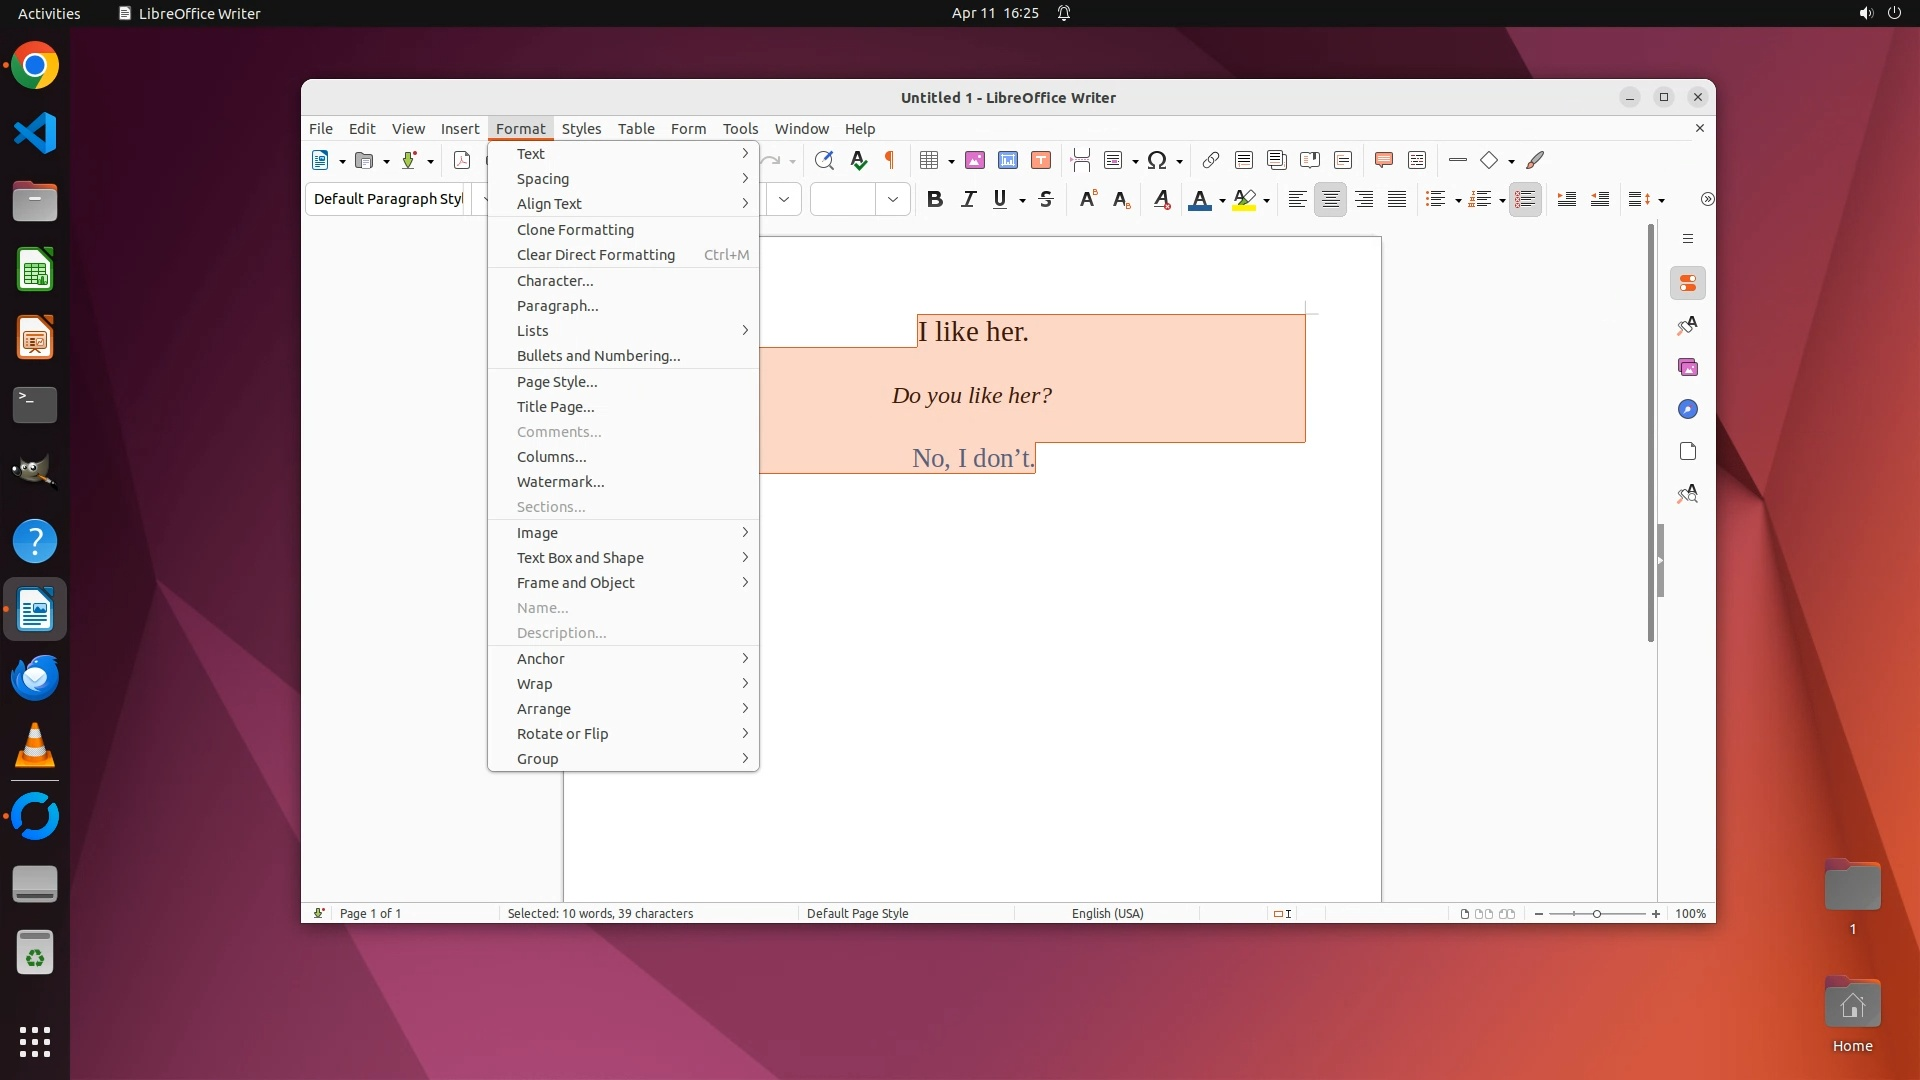Image resolution: width=1920 pixels, height=1080 pixels.
Task: Open the sidebar Gallery panel icon
Action: (1688, 368)
